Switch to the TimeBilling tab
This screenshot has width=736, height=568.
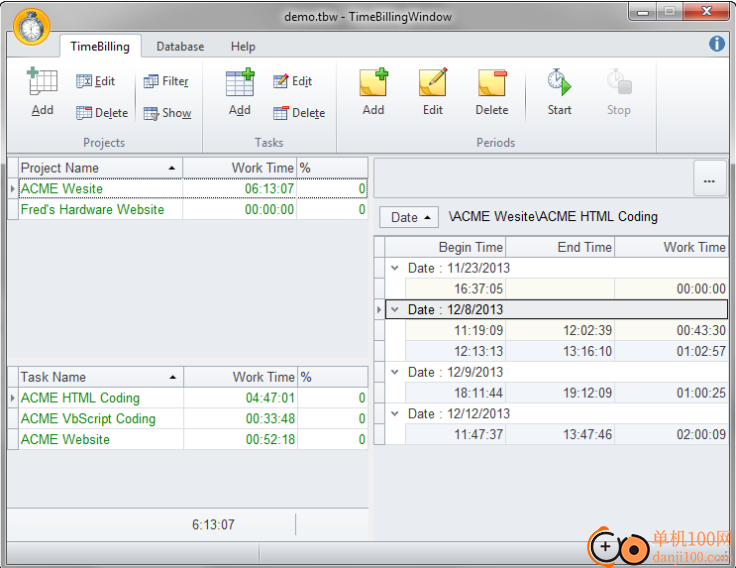point(100,46)
